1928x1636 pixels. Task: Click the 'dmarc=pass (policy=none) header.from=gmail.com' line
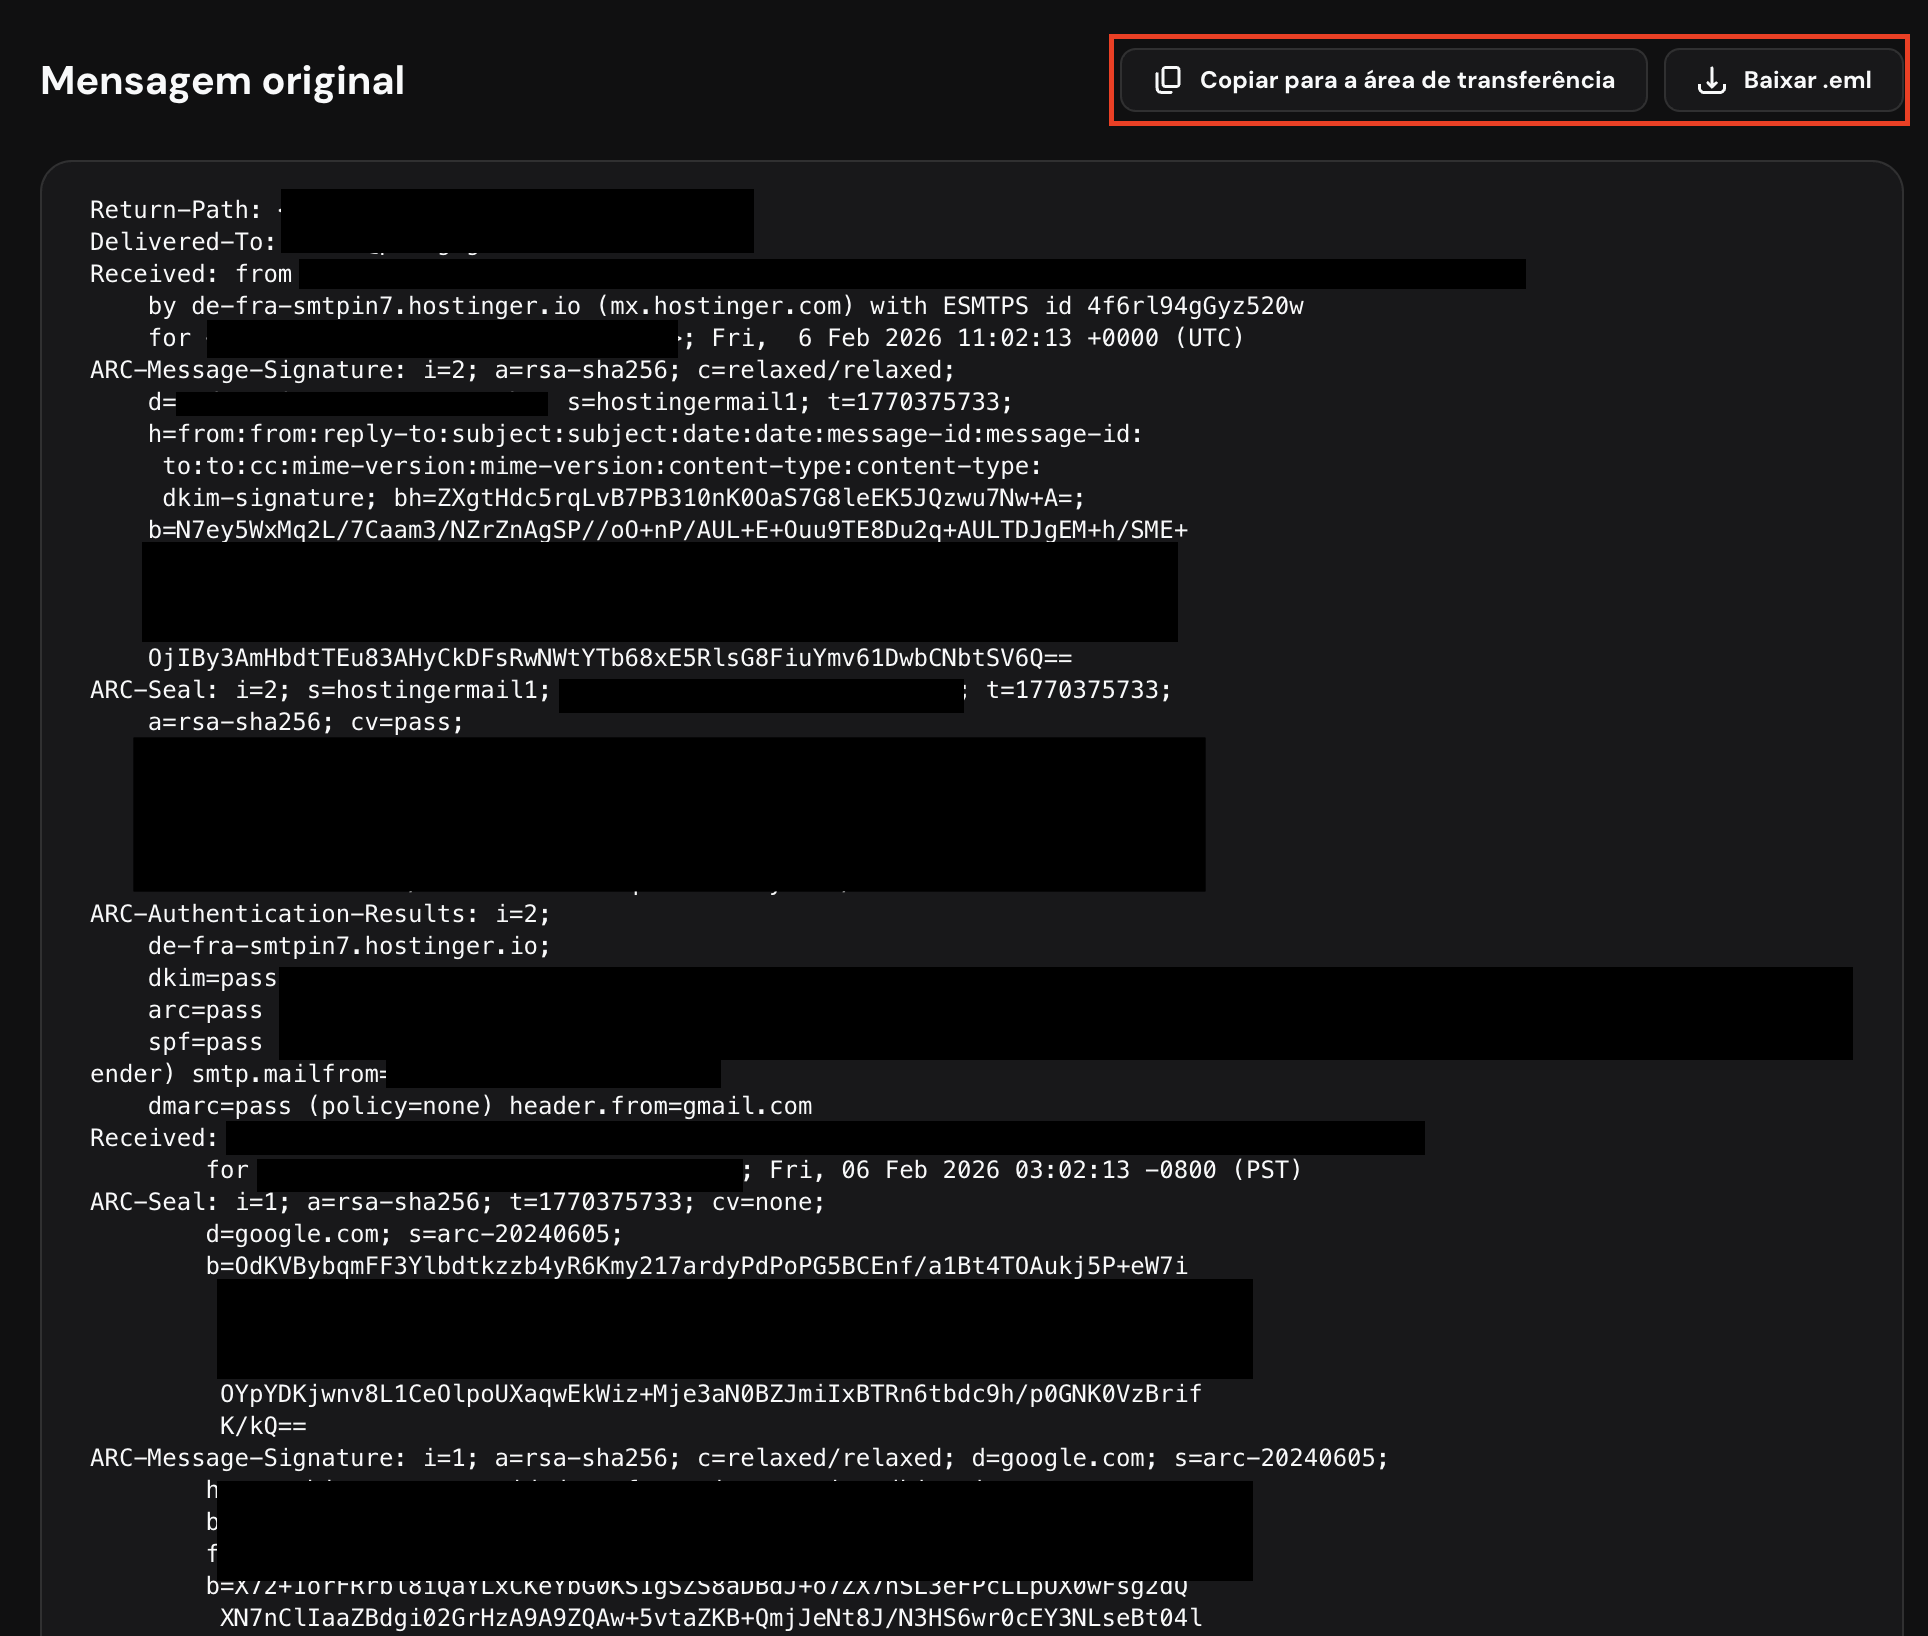click(x=479, y=1106)
